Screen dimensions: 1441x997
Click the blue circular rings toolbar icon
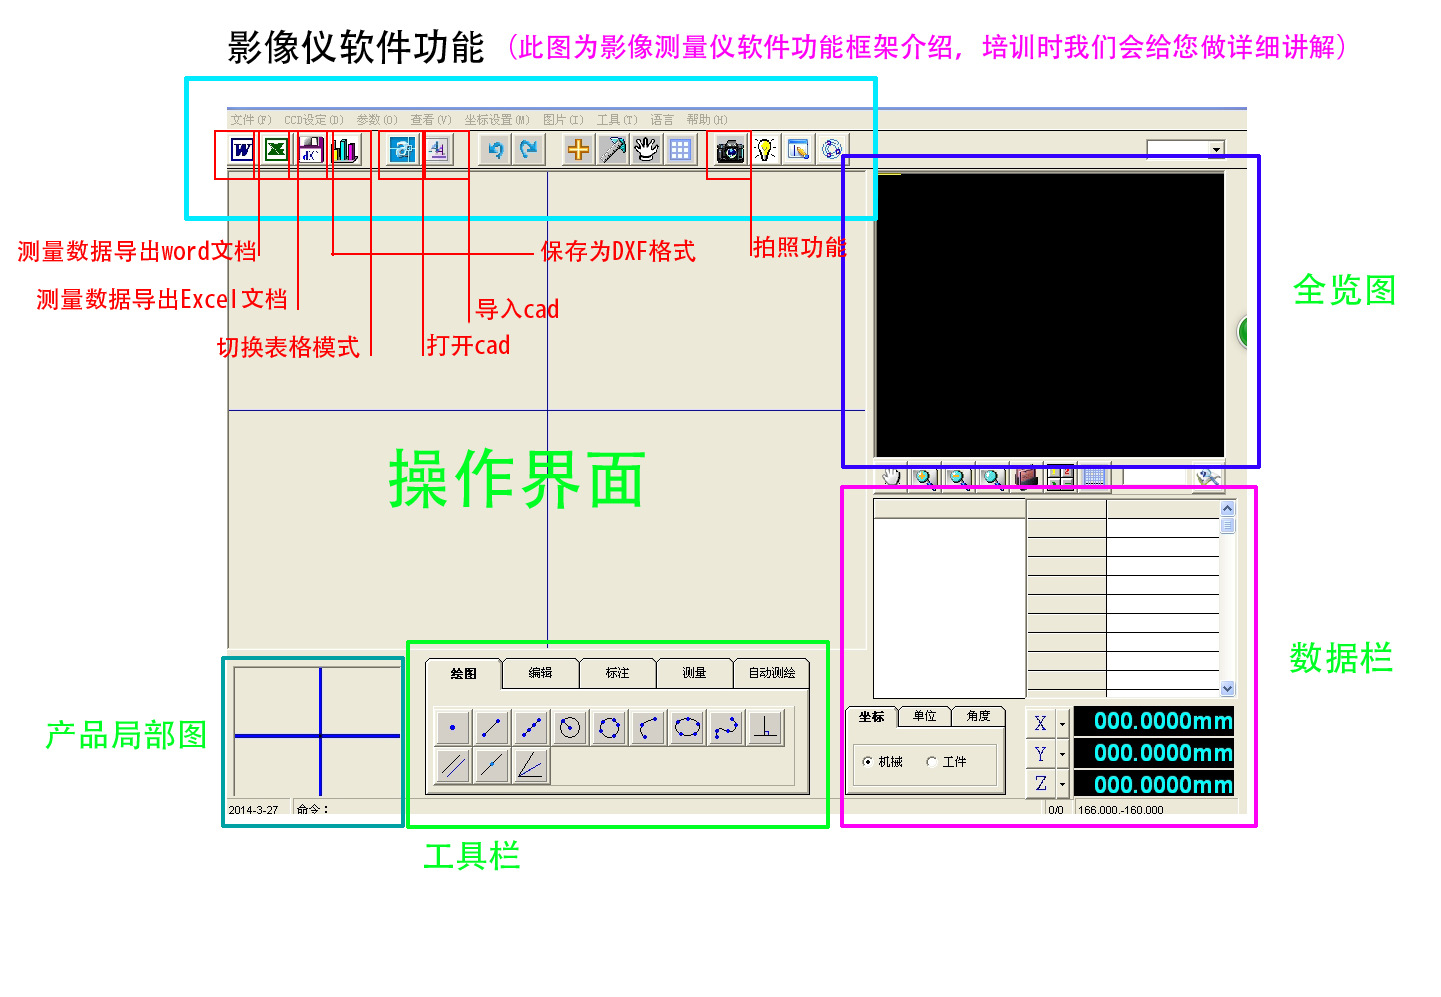pos(832,150)
